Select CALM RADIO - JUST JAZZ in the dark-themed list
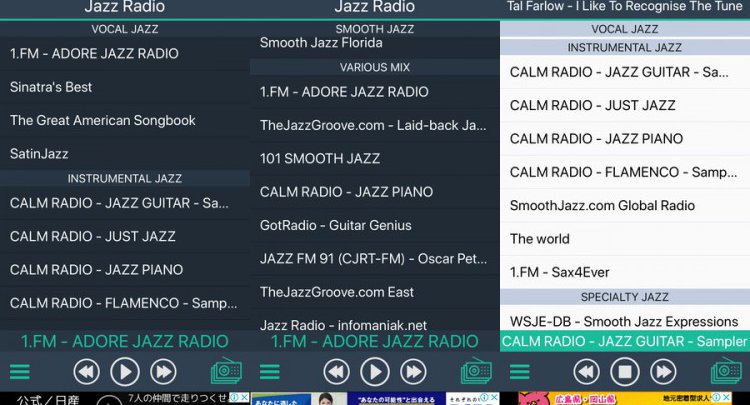The image size is (750, 405). click(x=125, y=237)
